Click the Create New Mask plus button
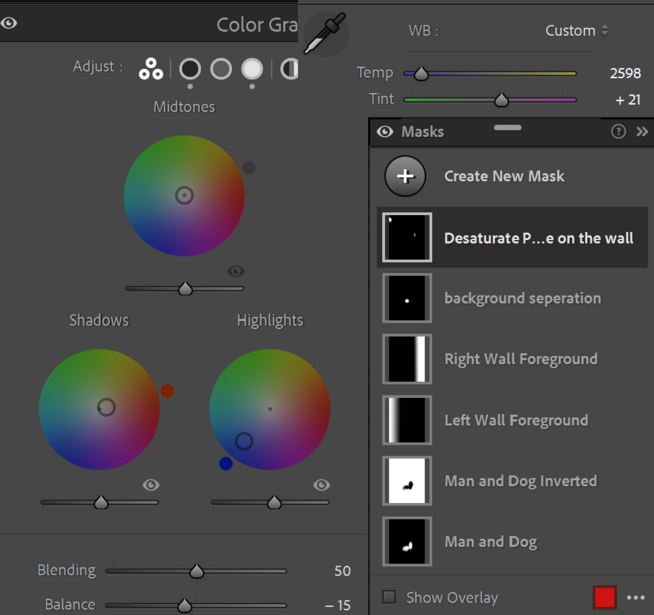This screenshot has width=654, height=615. pyautogui.click(x=405, y=176)
